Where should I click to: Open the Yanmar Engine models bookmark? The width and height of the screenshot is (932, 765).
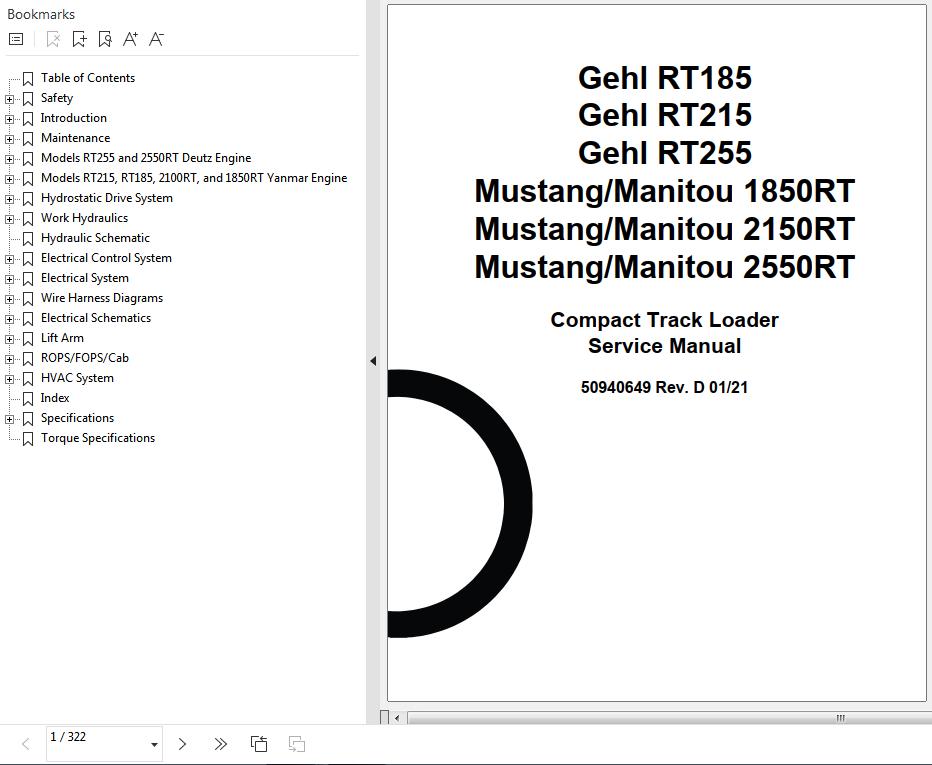pyautogui.click(x=194, y=178)
